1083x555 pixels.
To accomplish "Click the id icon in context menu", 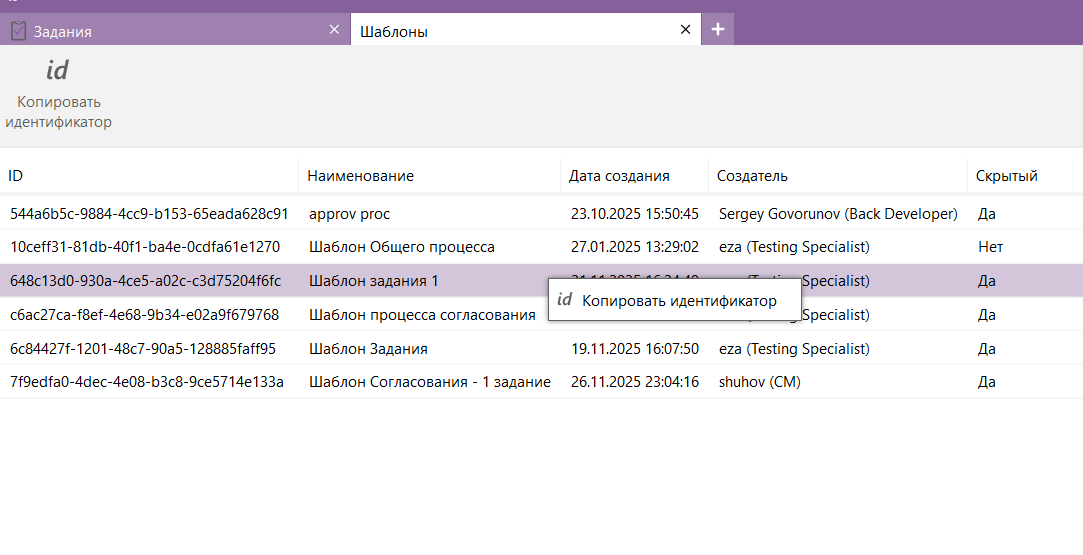I will pos(565,300).
